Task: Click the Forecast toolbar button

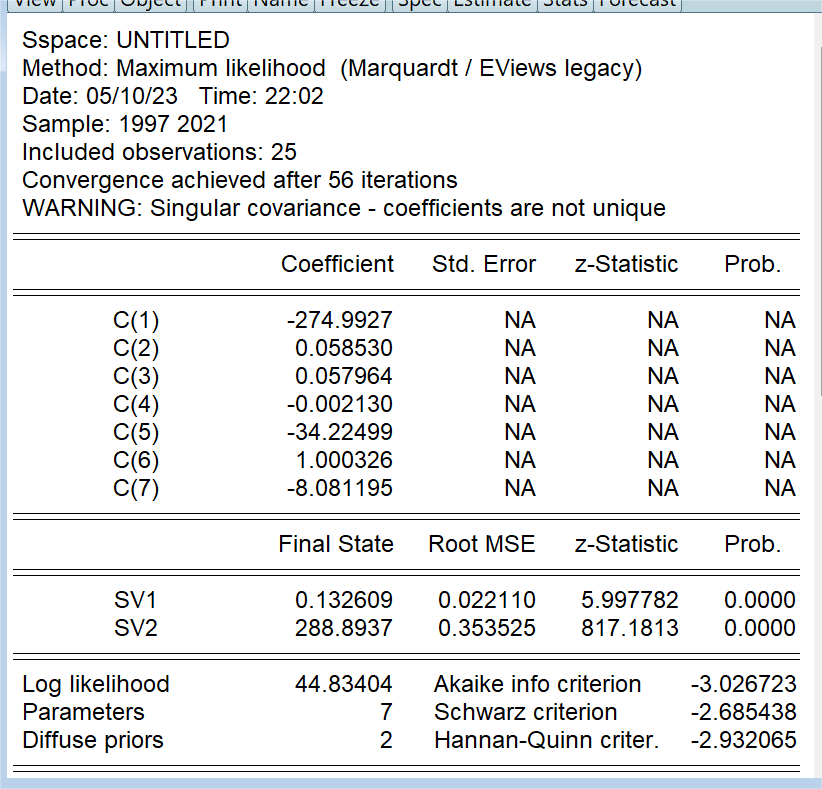Action: (638, 3)
